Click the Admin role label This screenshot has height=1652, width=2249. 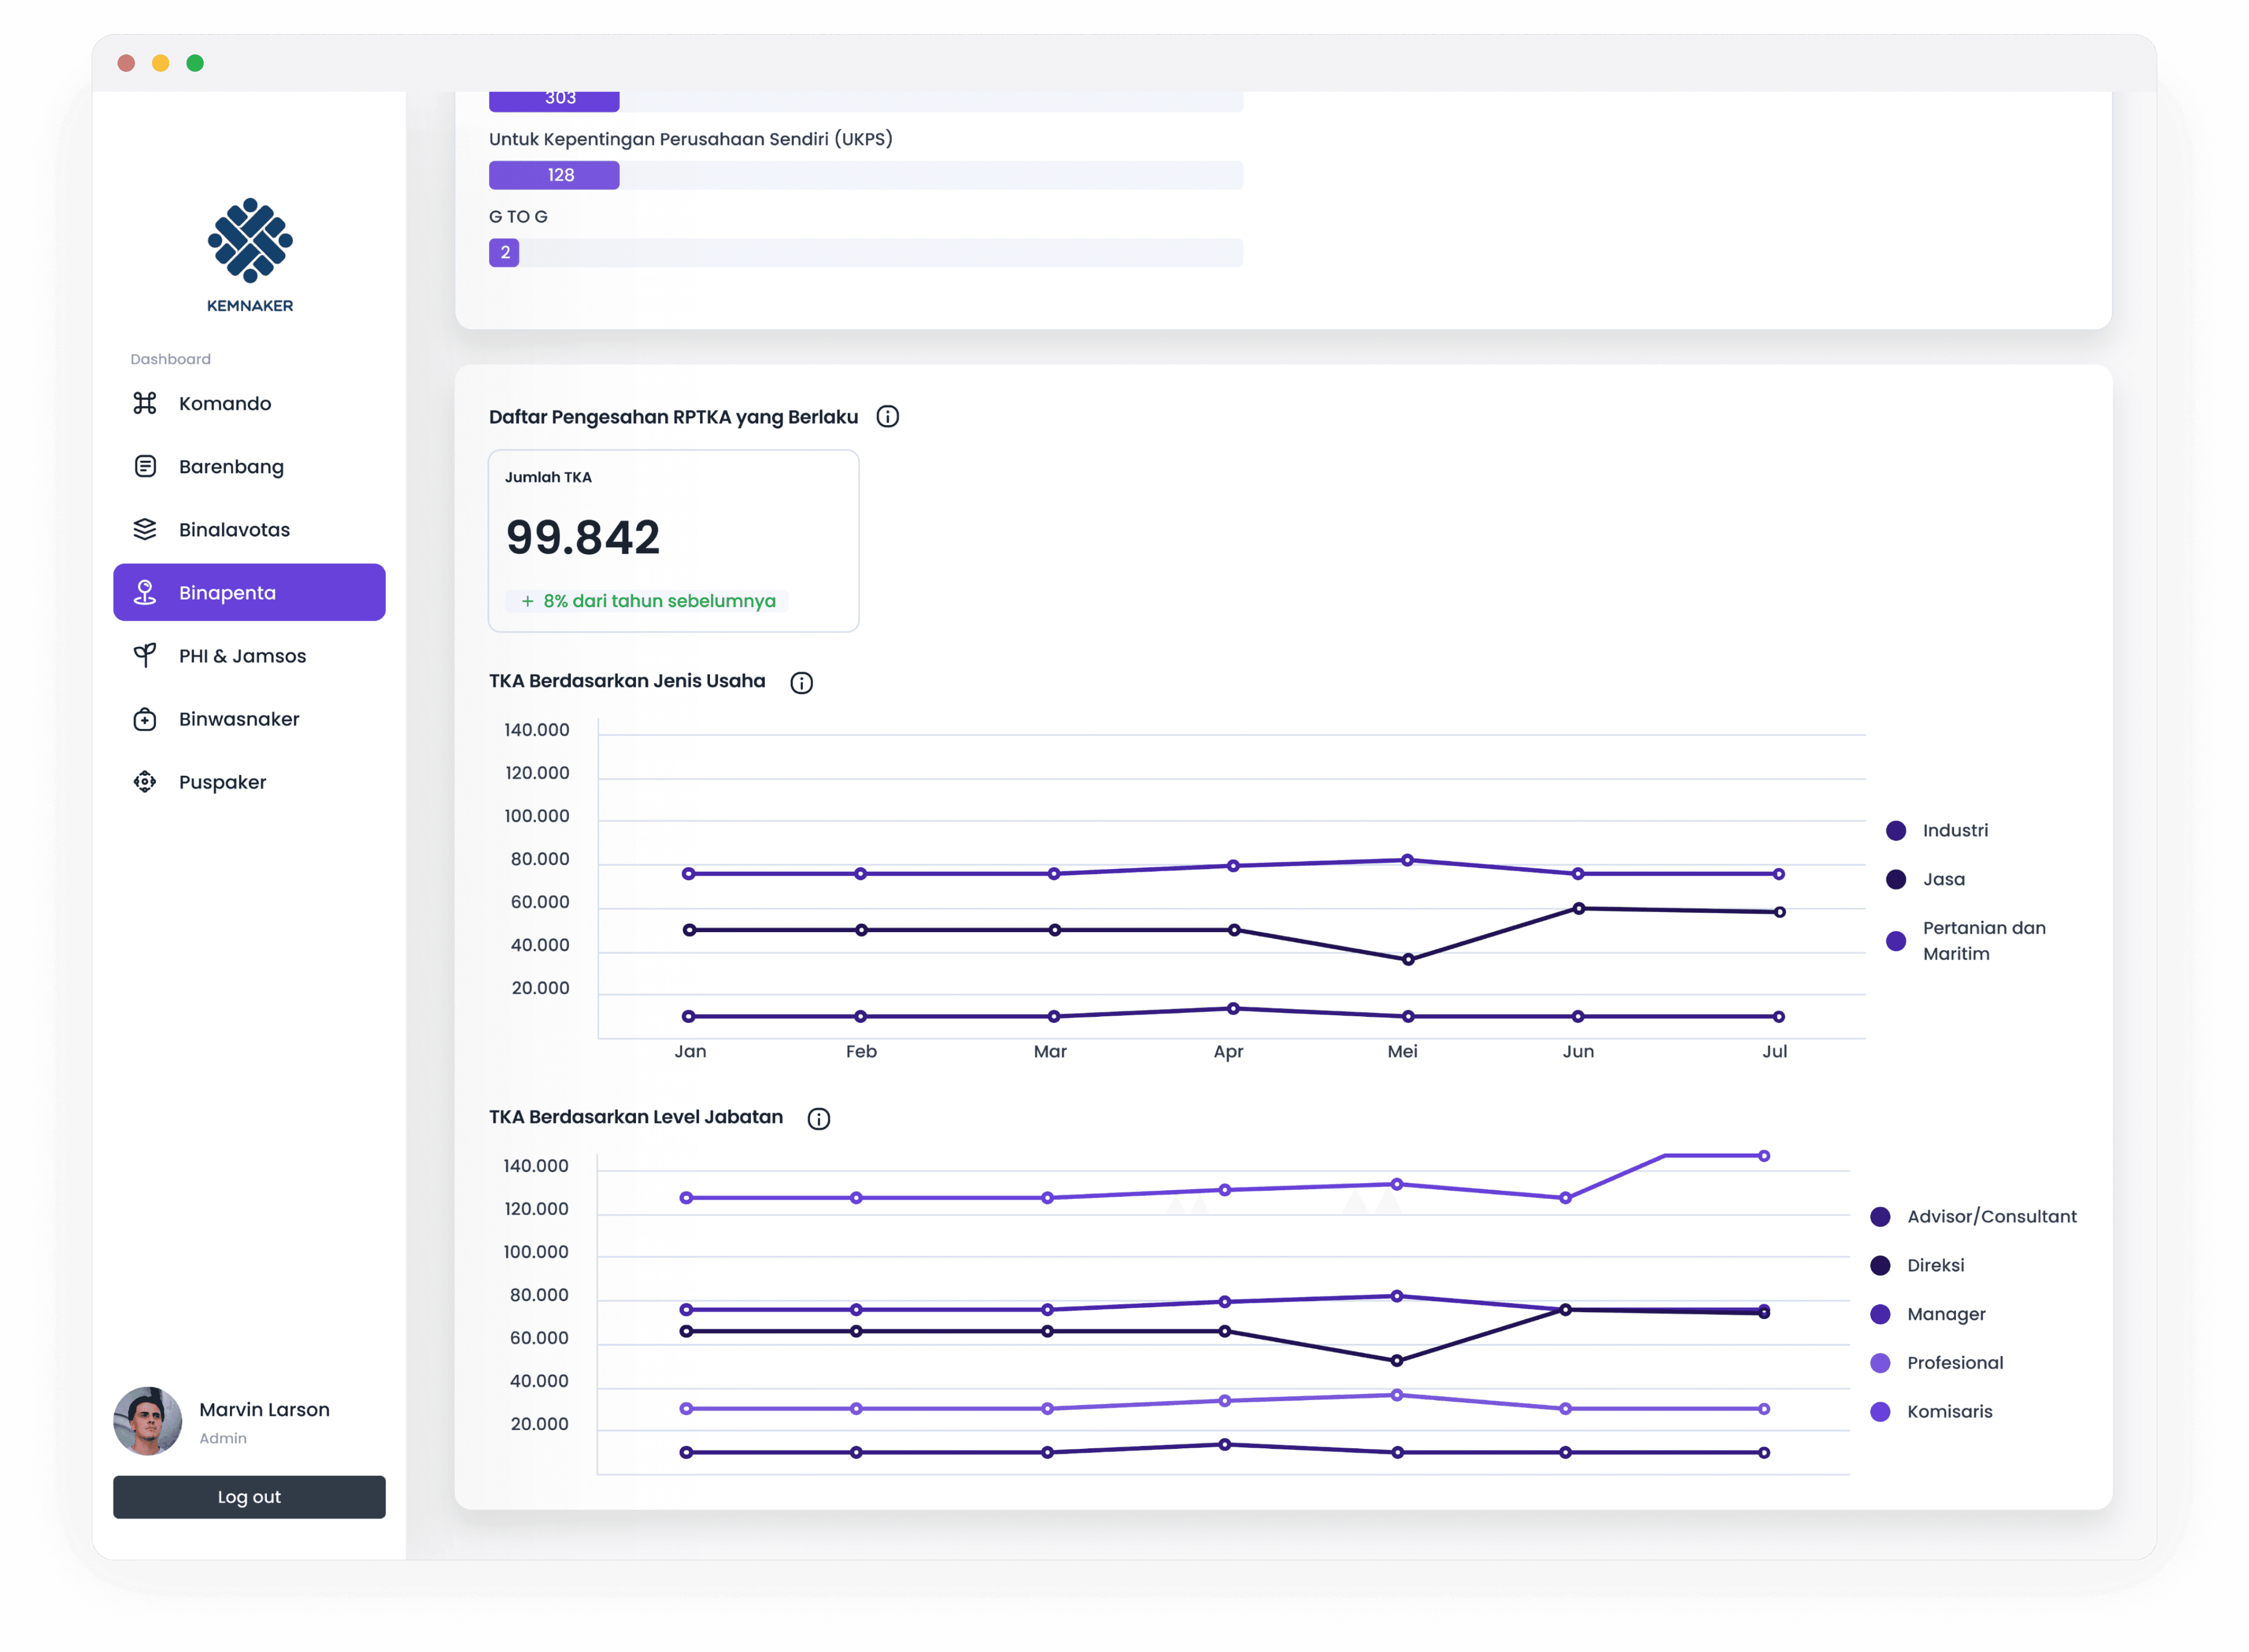point(223,1438)
